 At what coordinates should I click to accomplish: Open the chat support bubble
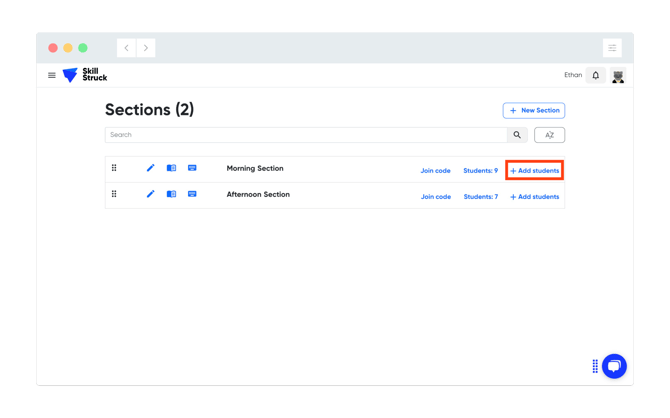614,366
